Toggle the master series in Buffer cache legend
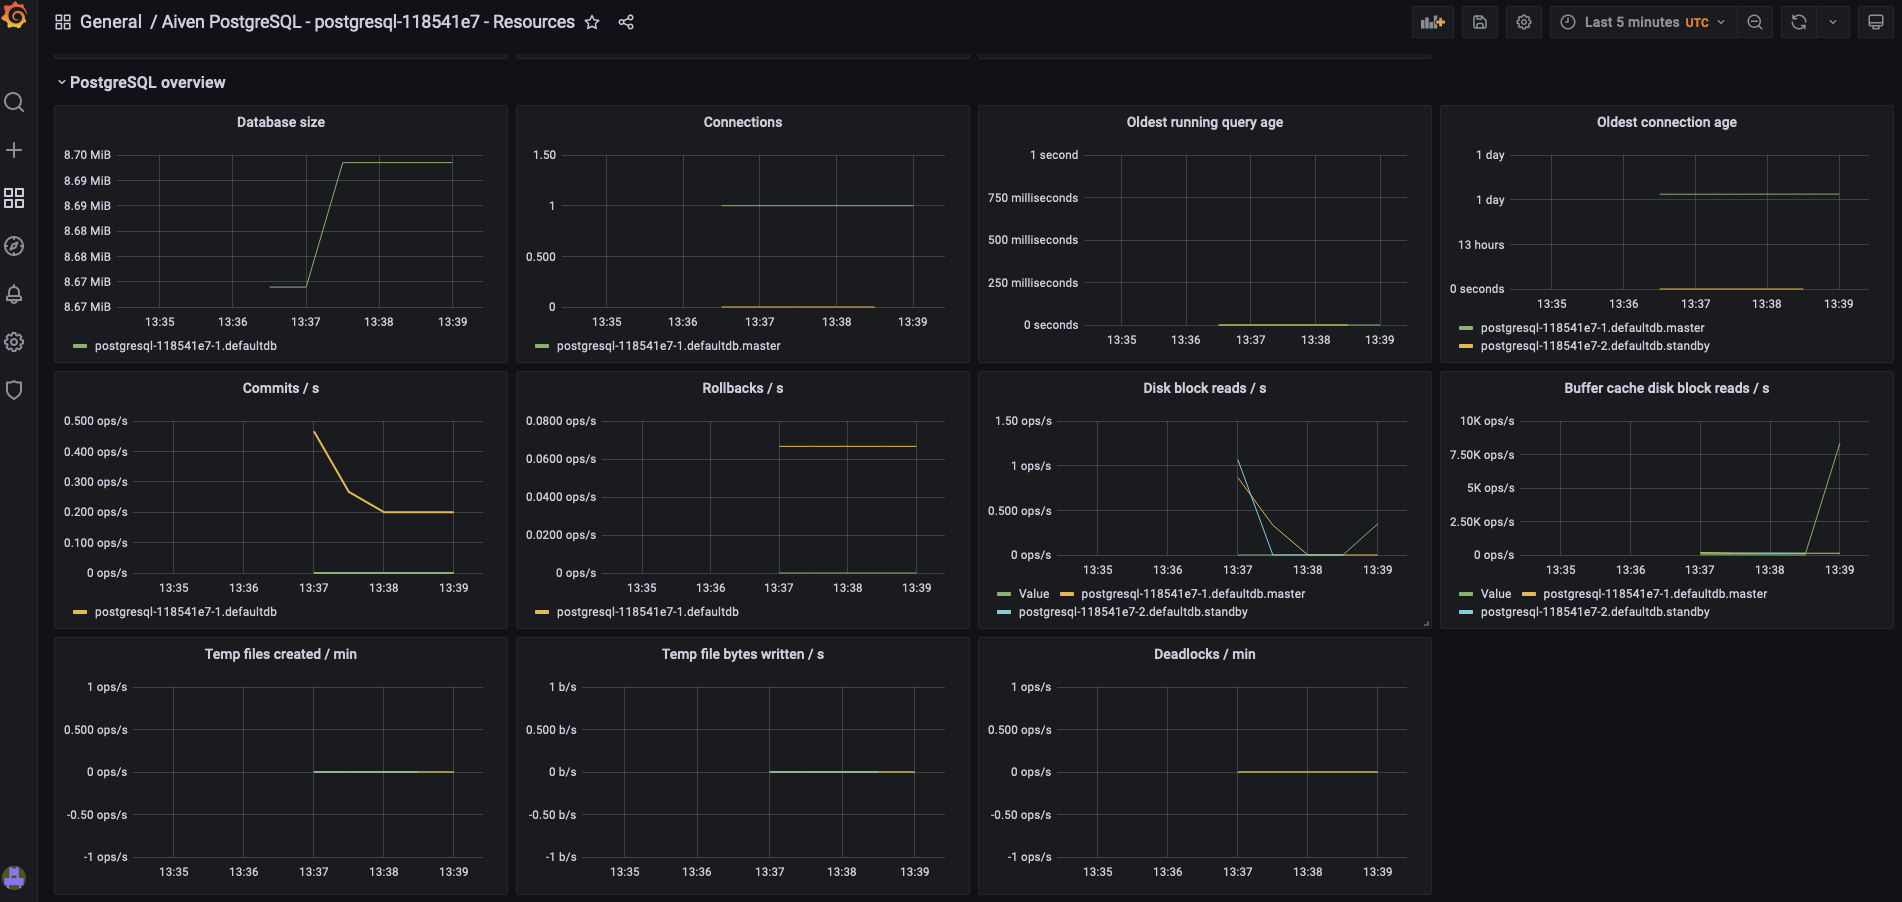 tap(1655, 593)
